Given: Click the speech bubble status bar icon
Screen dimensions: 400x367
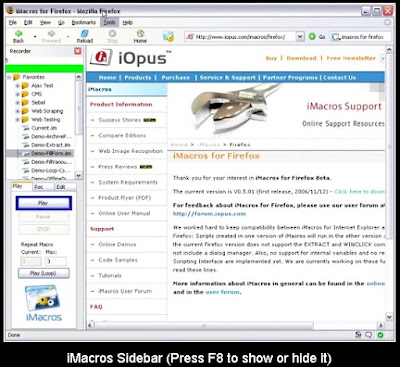Looking at the screenshot, I should [369, 335].
